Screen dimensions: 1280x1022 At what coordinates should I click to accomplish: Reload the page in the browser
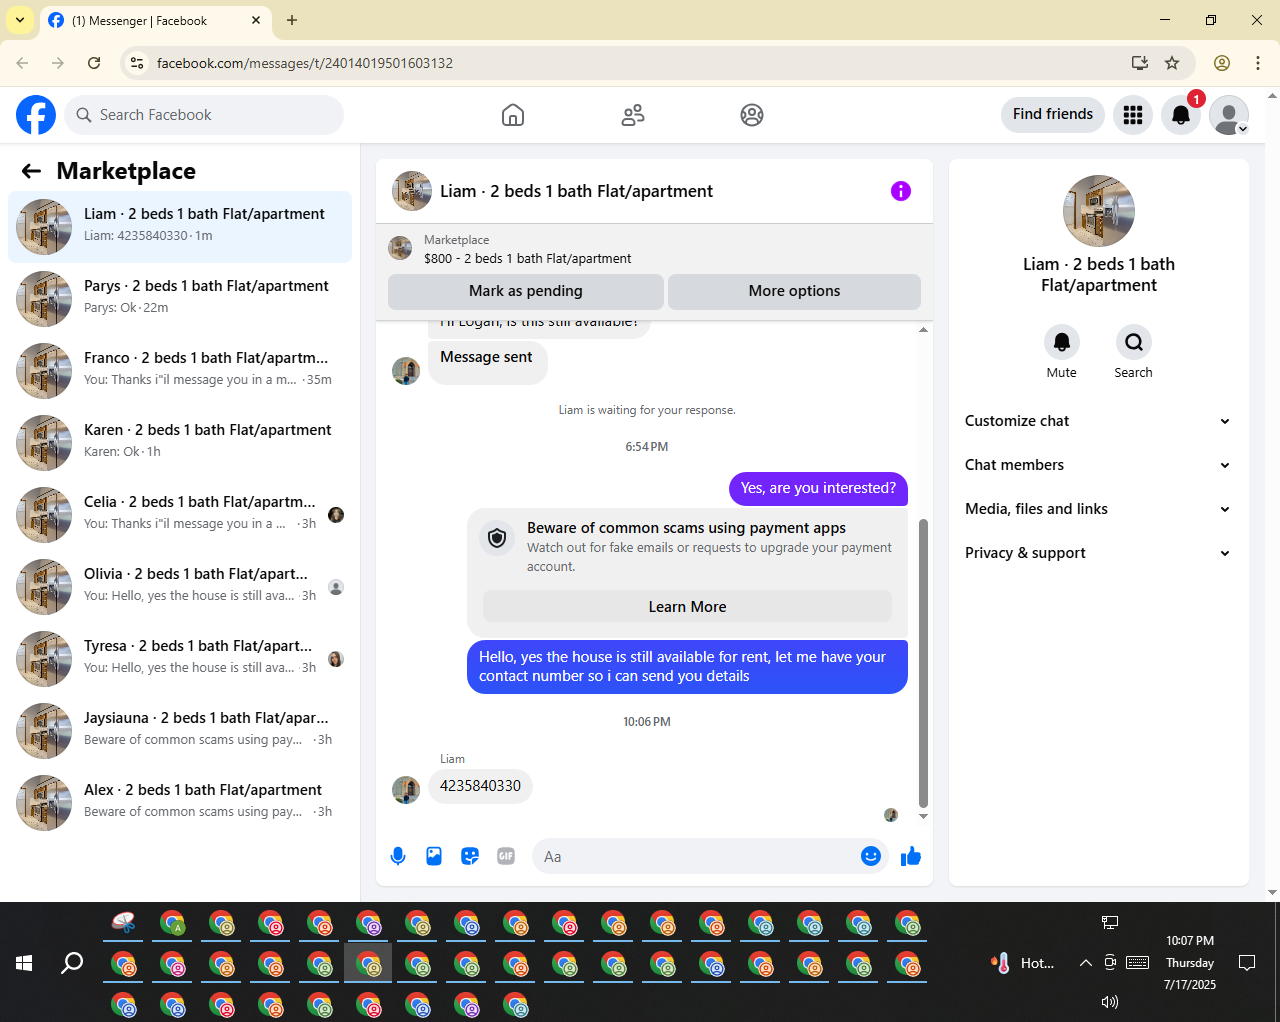tap(94, 63)
